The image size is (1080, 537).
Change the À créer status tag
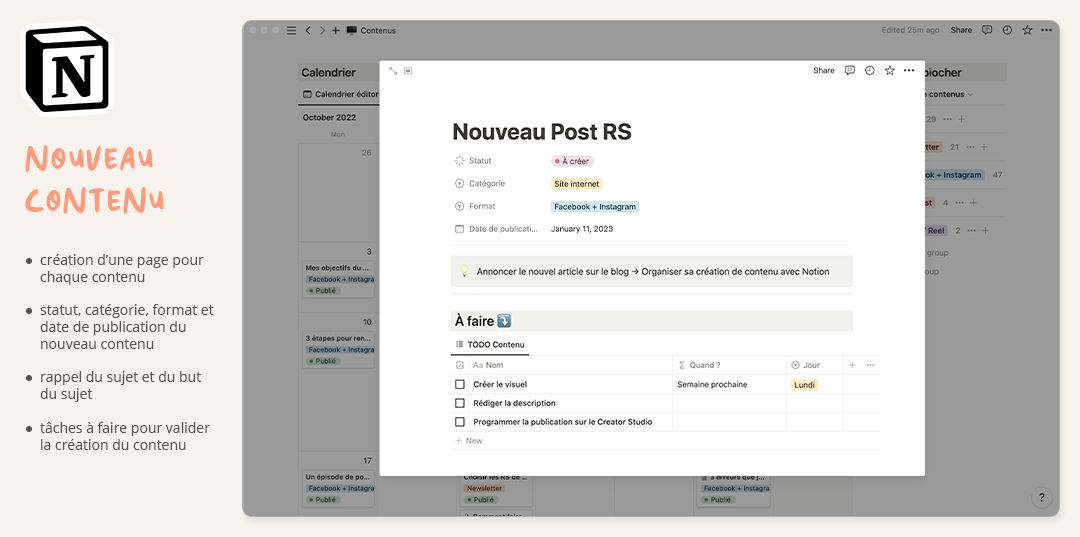click(572, 161)
